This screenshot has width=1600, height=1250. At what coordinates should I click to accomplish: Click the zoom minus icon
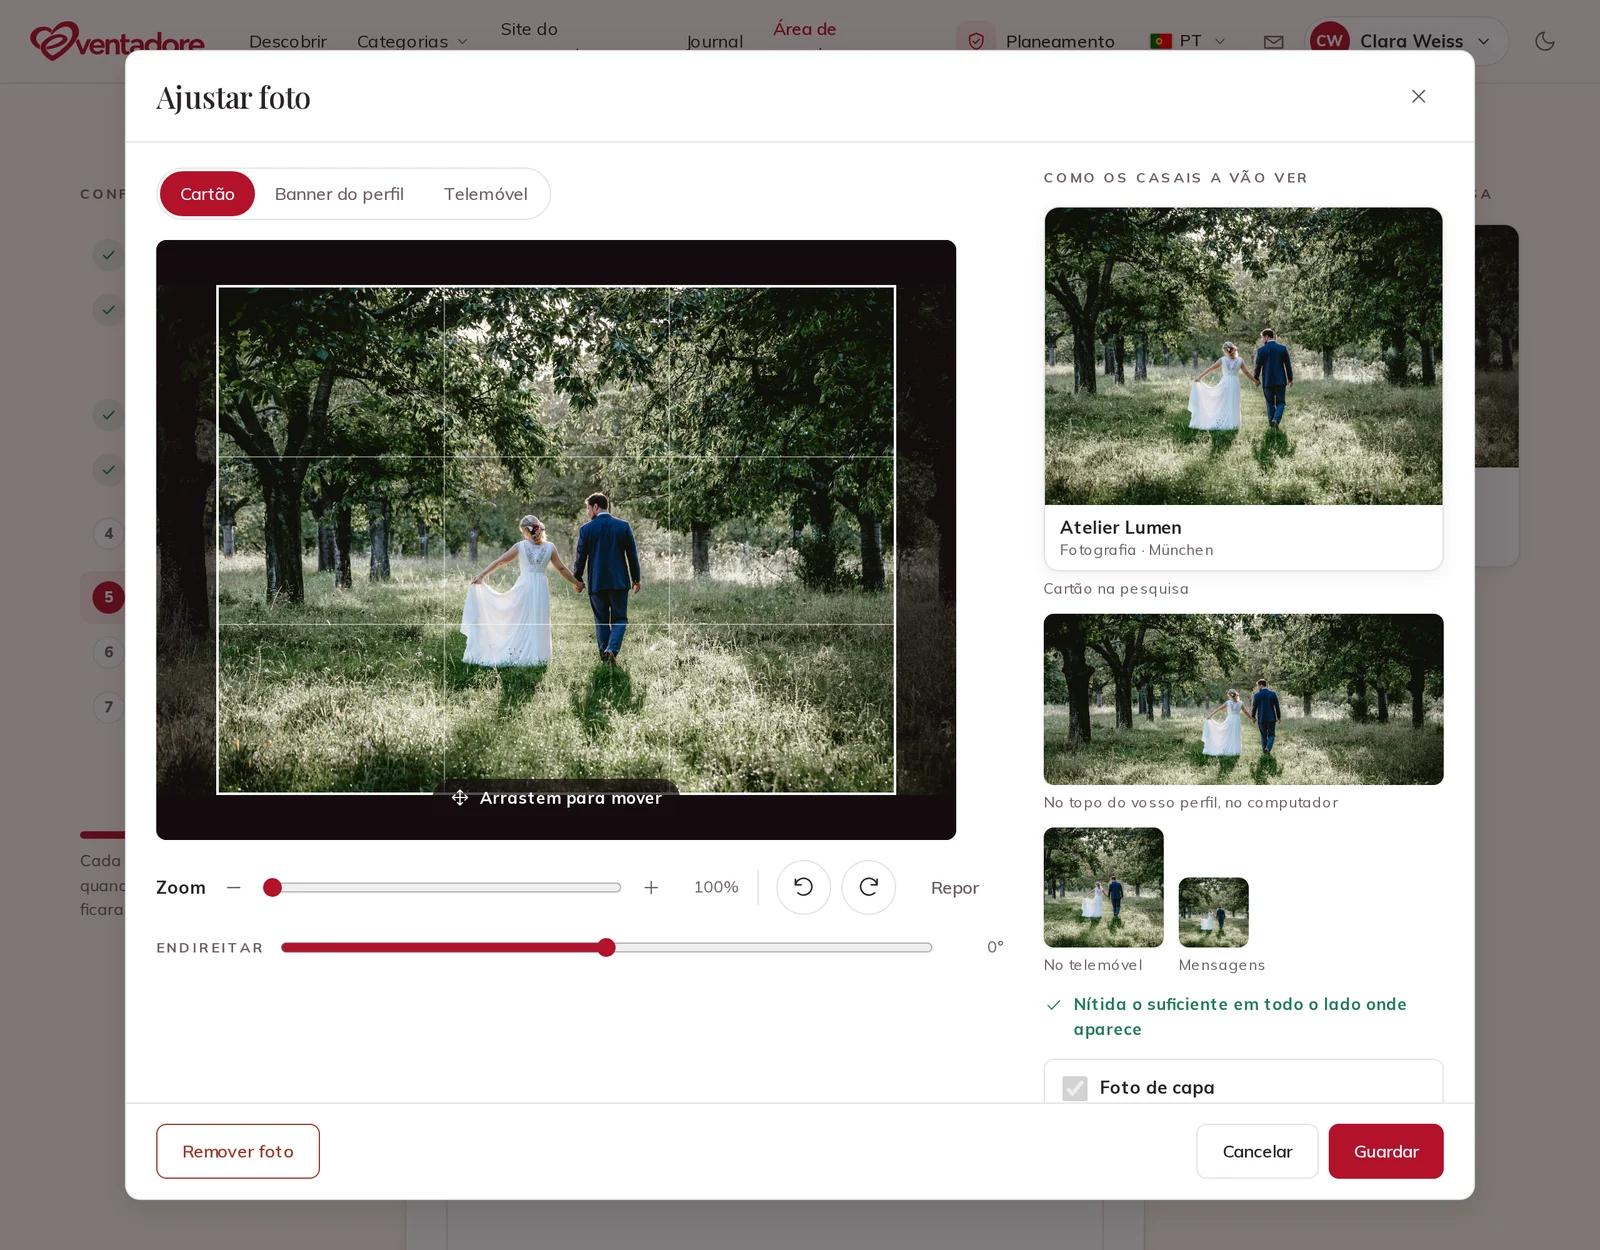(234, 887)
